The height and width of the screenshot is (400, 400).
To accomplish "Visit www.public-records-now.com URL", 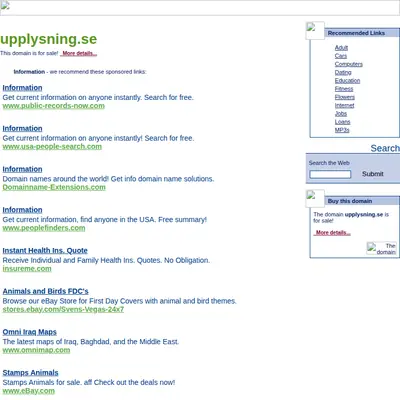I will [54, 106].
